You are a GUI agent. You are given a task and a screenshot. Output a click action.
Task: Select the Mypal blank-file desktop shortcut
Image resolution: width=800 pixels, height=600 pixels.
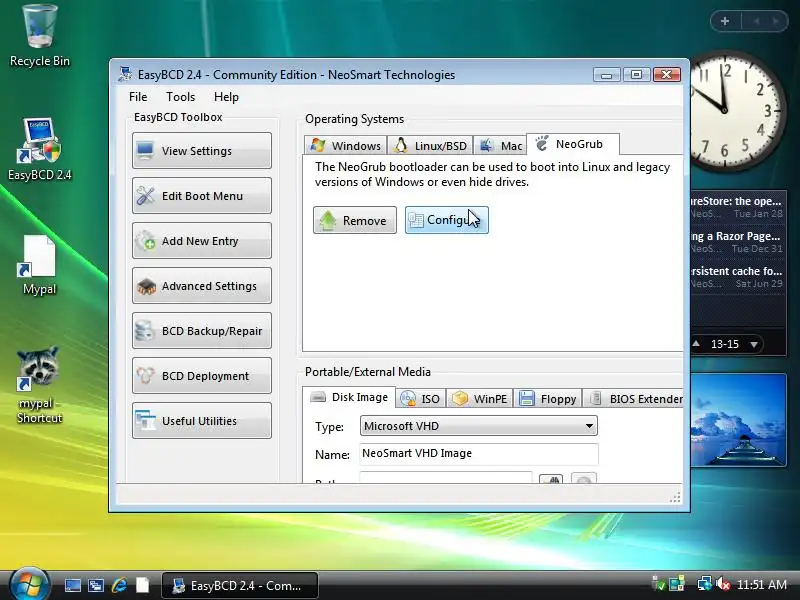[x=39, y=265]
